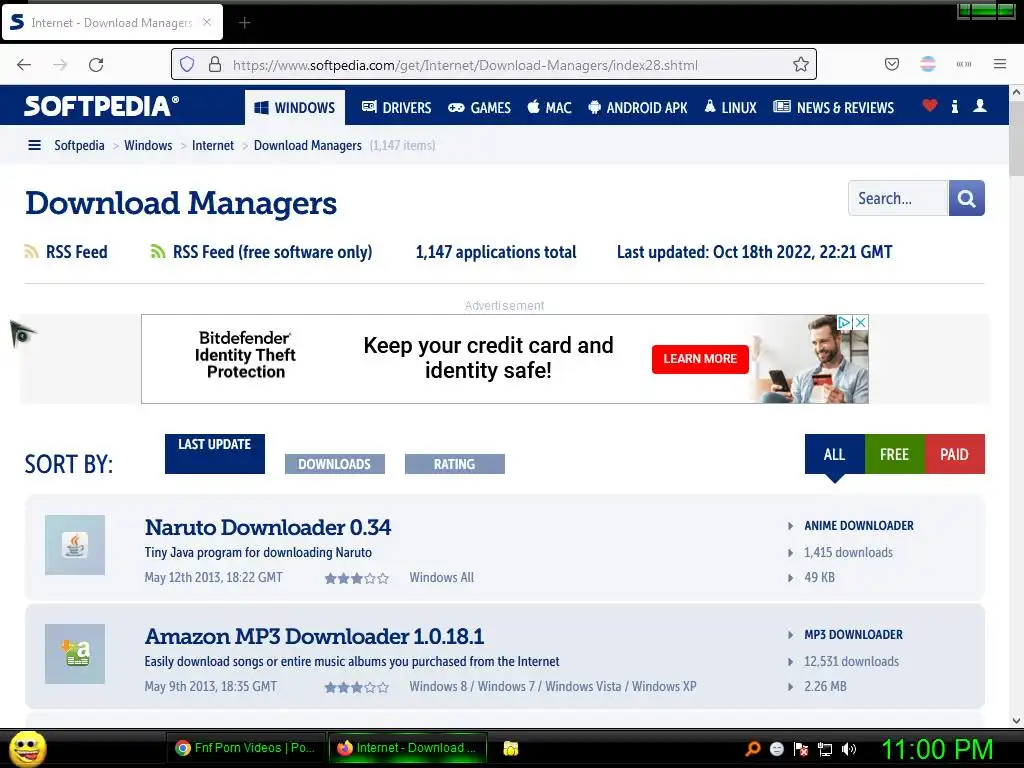This screenshot has height=768, width=1024.
Task: Close the Internet - Download Managers tab
Action: coord(207,22)
